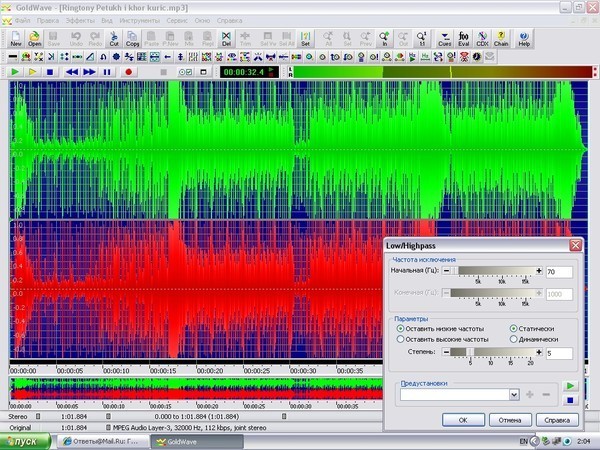
Task: Click plus button of 'Степень' slider
Action: point(539,352)
